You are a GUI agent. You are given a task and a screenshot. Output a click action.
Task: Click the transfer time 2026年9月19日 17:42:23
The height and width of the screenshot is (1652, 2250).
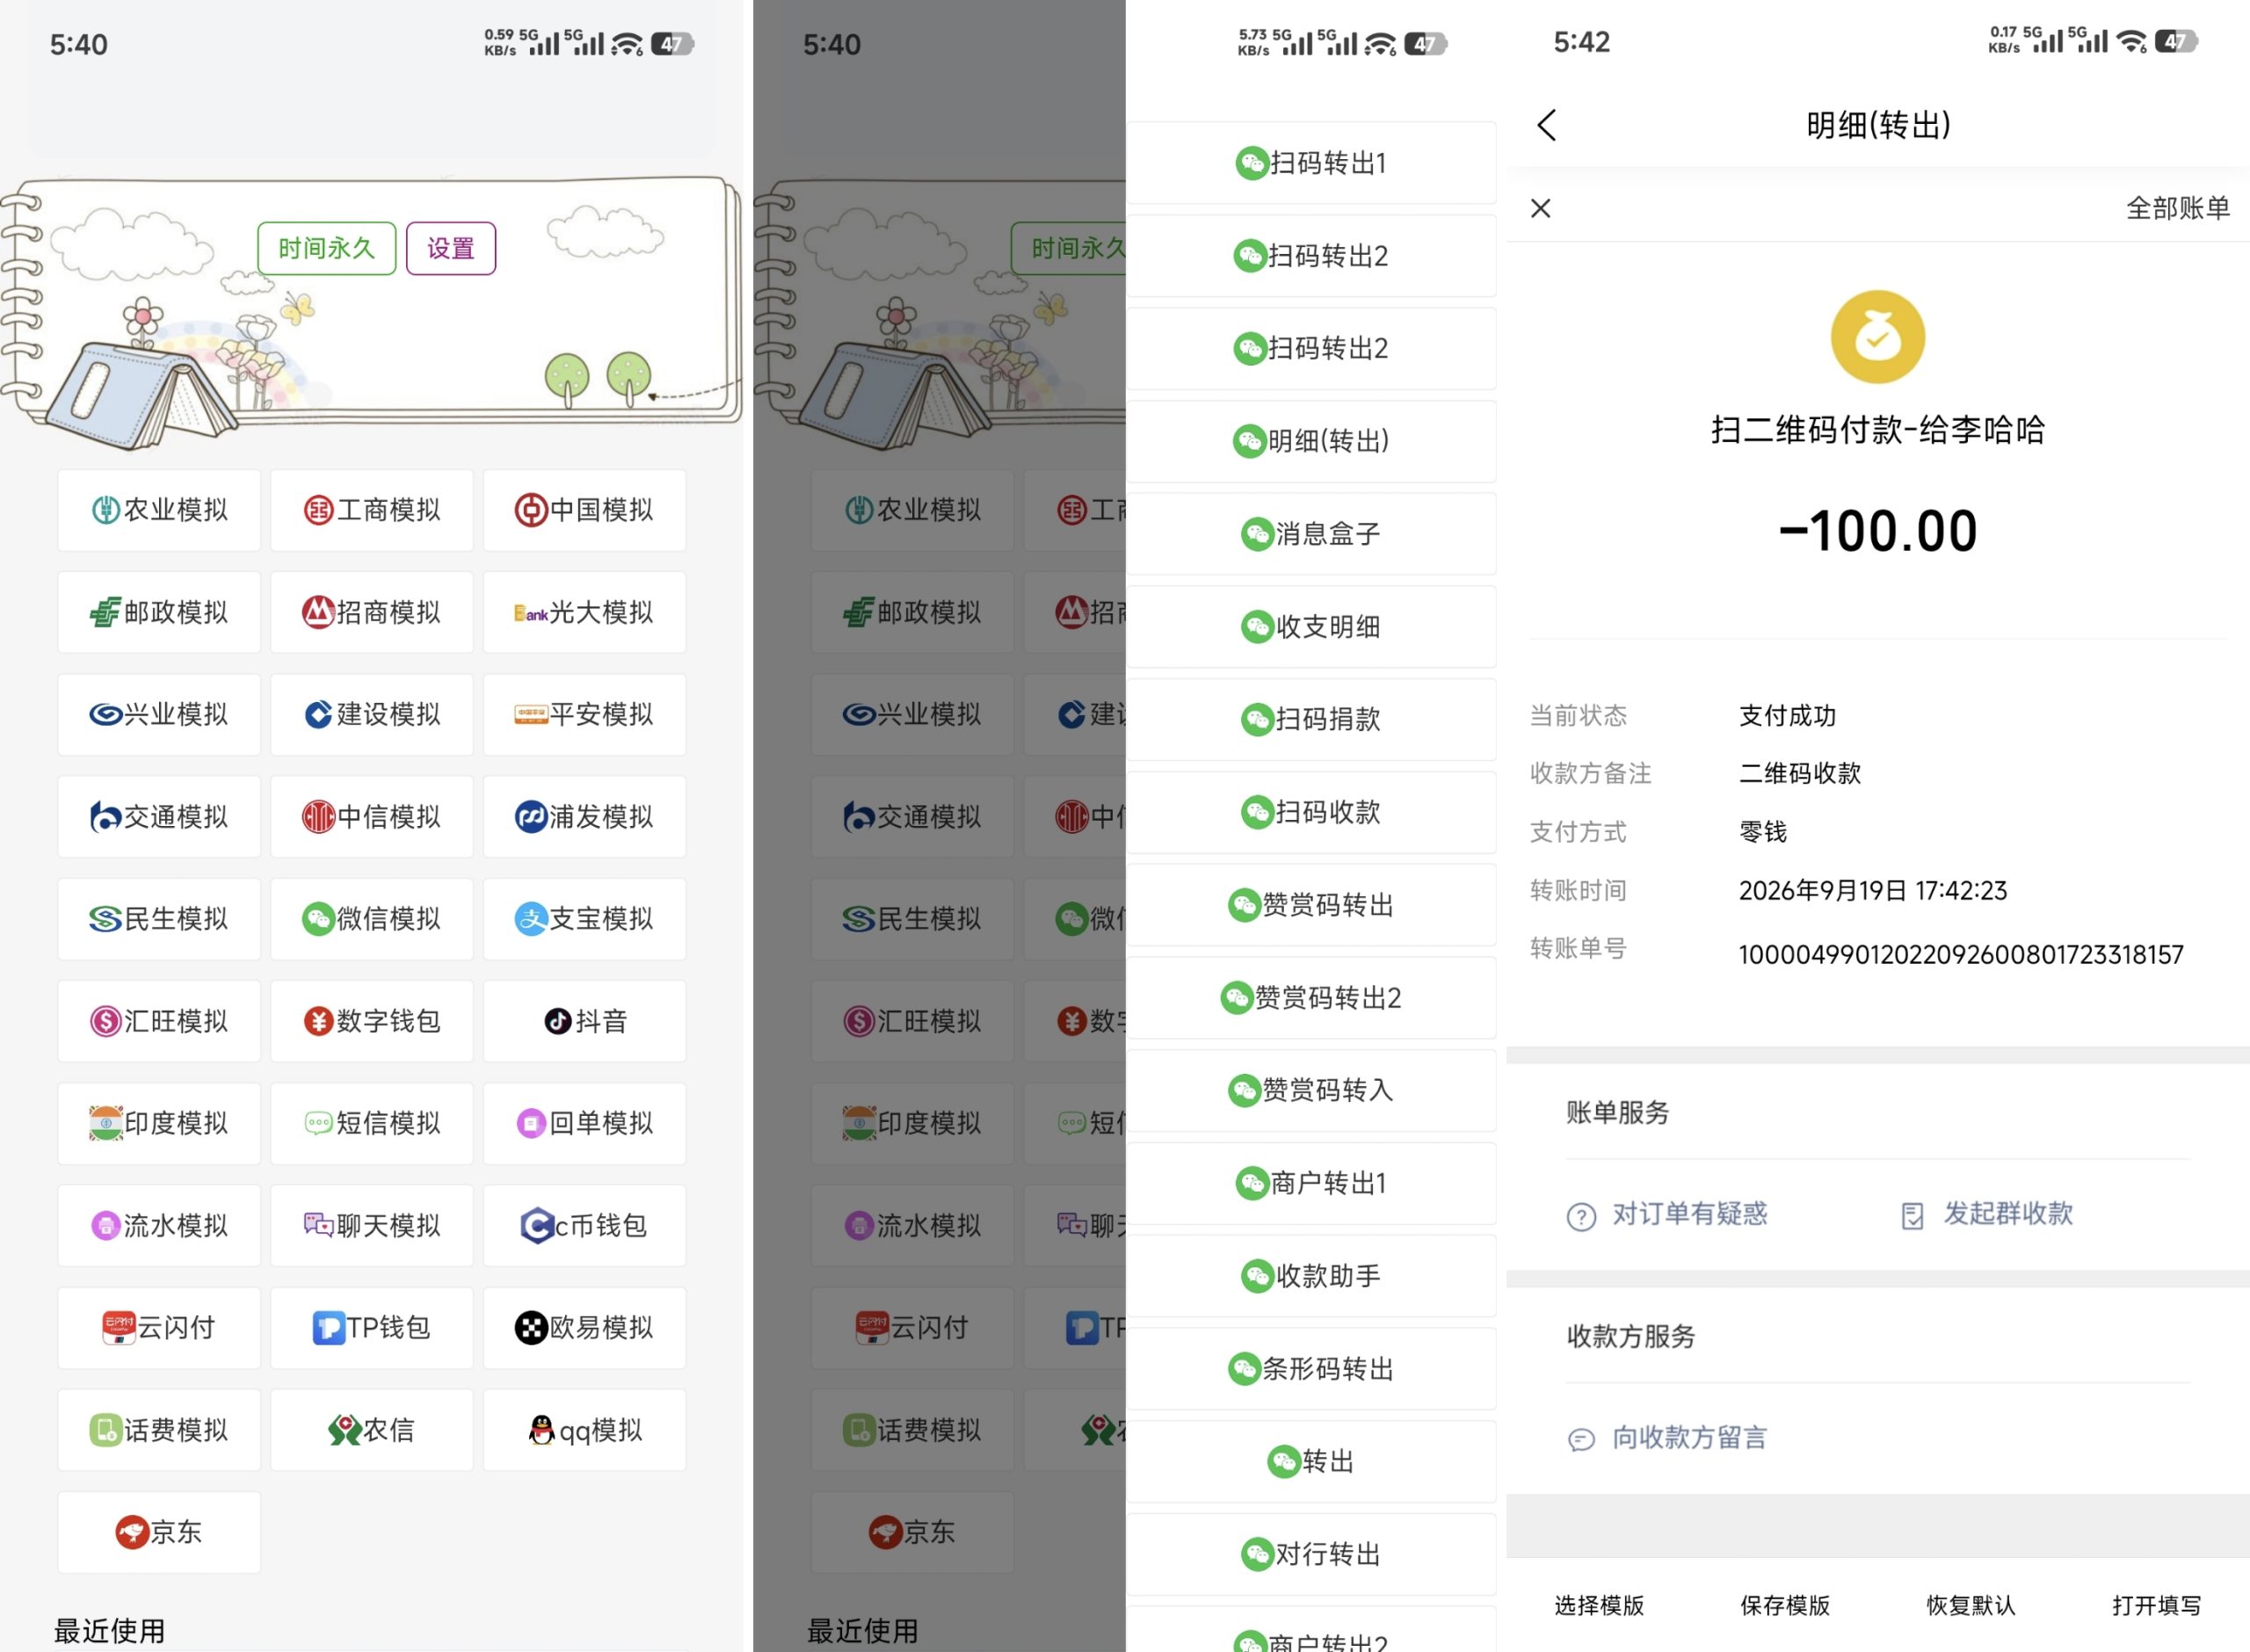(1872, 891)
